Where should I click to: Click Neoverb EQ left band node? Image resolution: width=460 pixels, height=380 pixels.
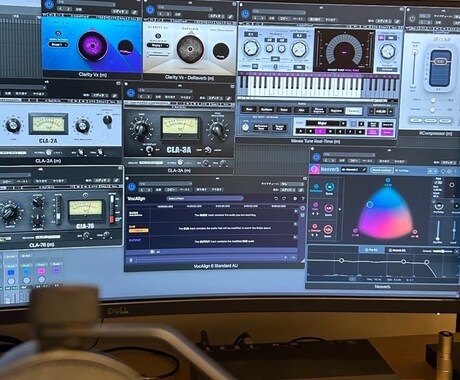click(341, 260)
